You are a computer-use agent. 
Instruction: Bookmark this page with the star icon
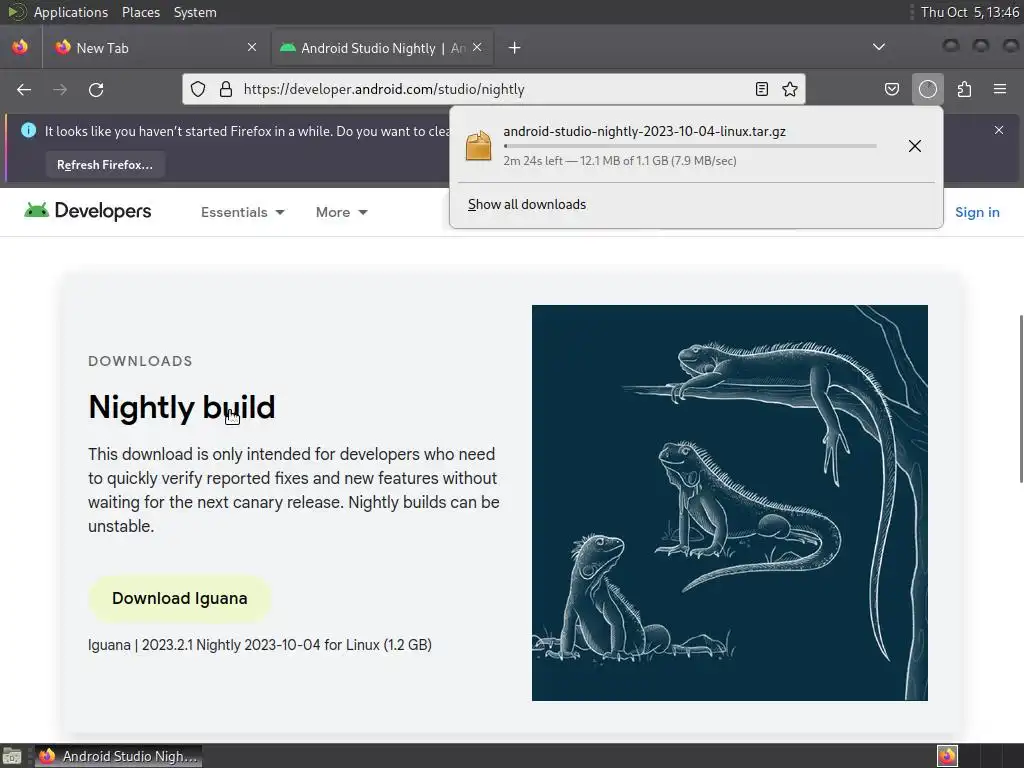(x=790, y=89)
